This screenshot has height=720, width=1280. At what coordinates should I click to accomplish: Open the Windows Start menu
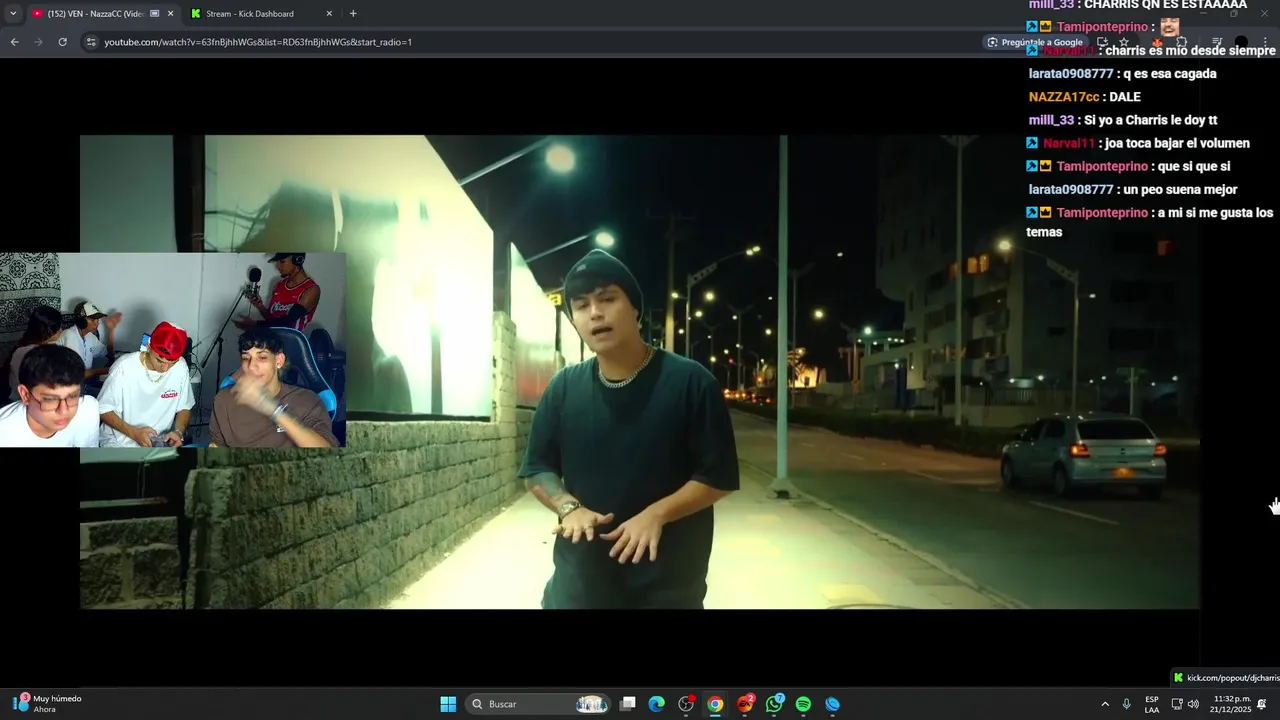448,704
